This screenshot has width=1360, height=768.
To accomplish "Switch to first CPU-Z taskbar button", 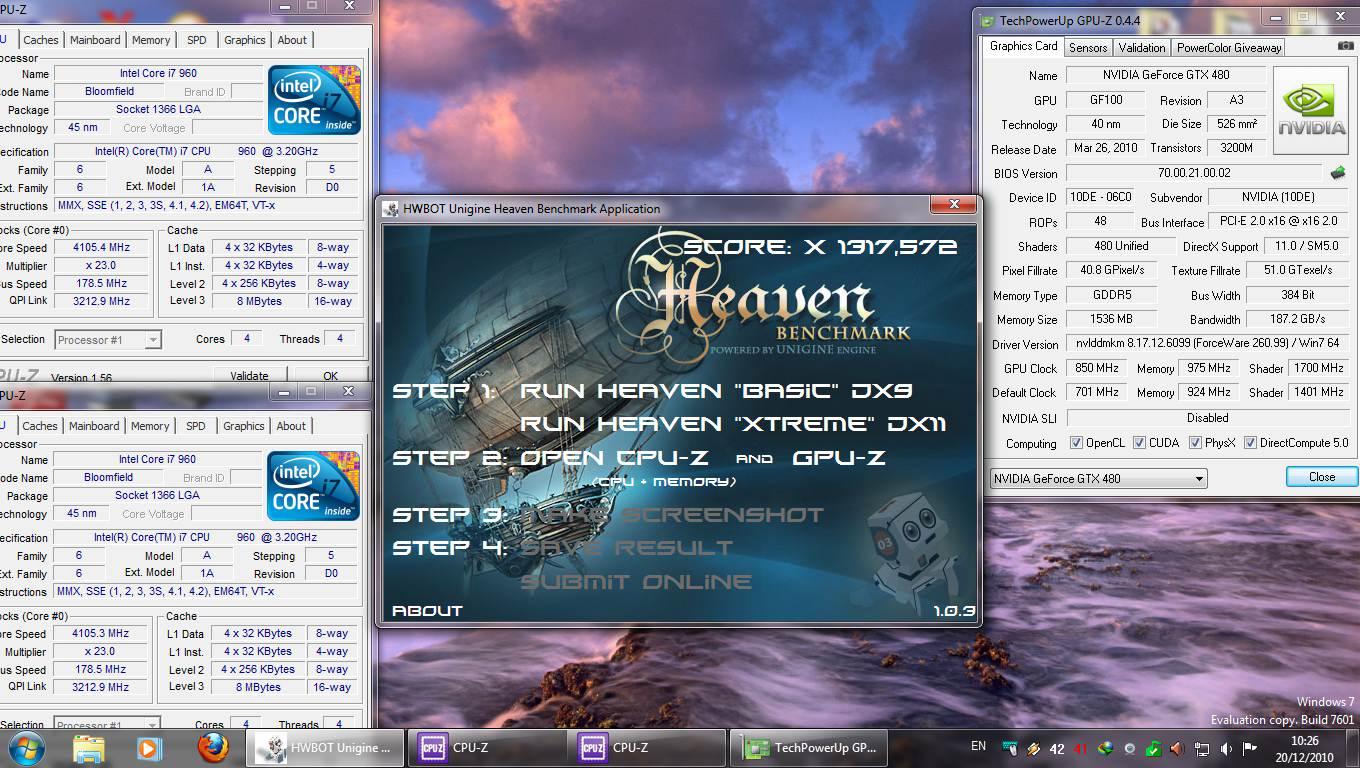I will pos(486,748).
